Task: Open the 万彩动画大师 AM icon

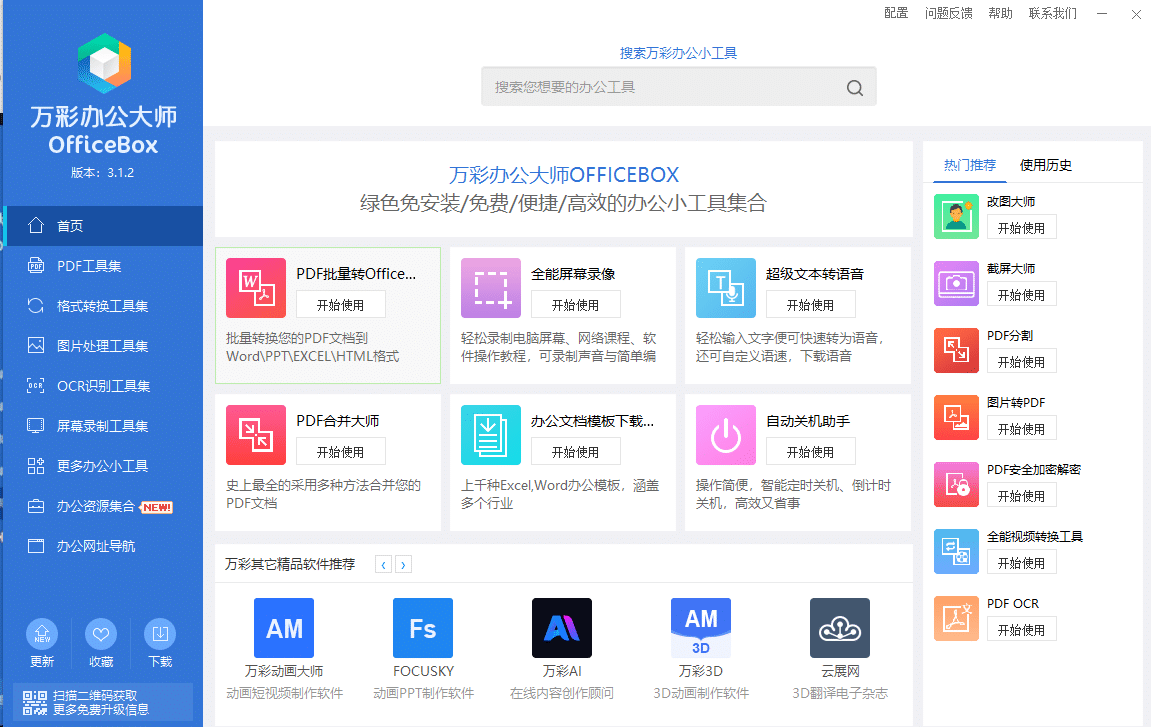Action: (x=283, y=628)
